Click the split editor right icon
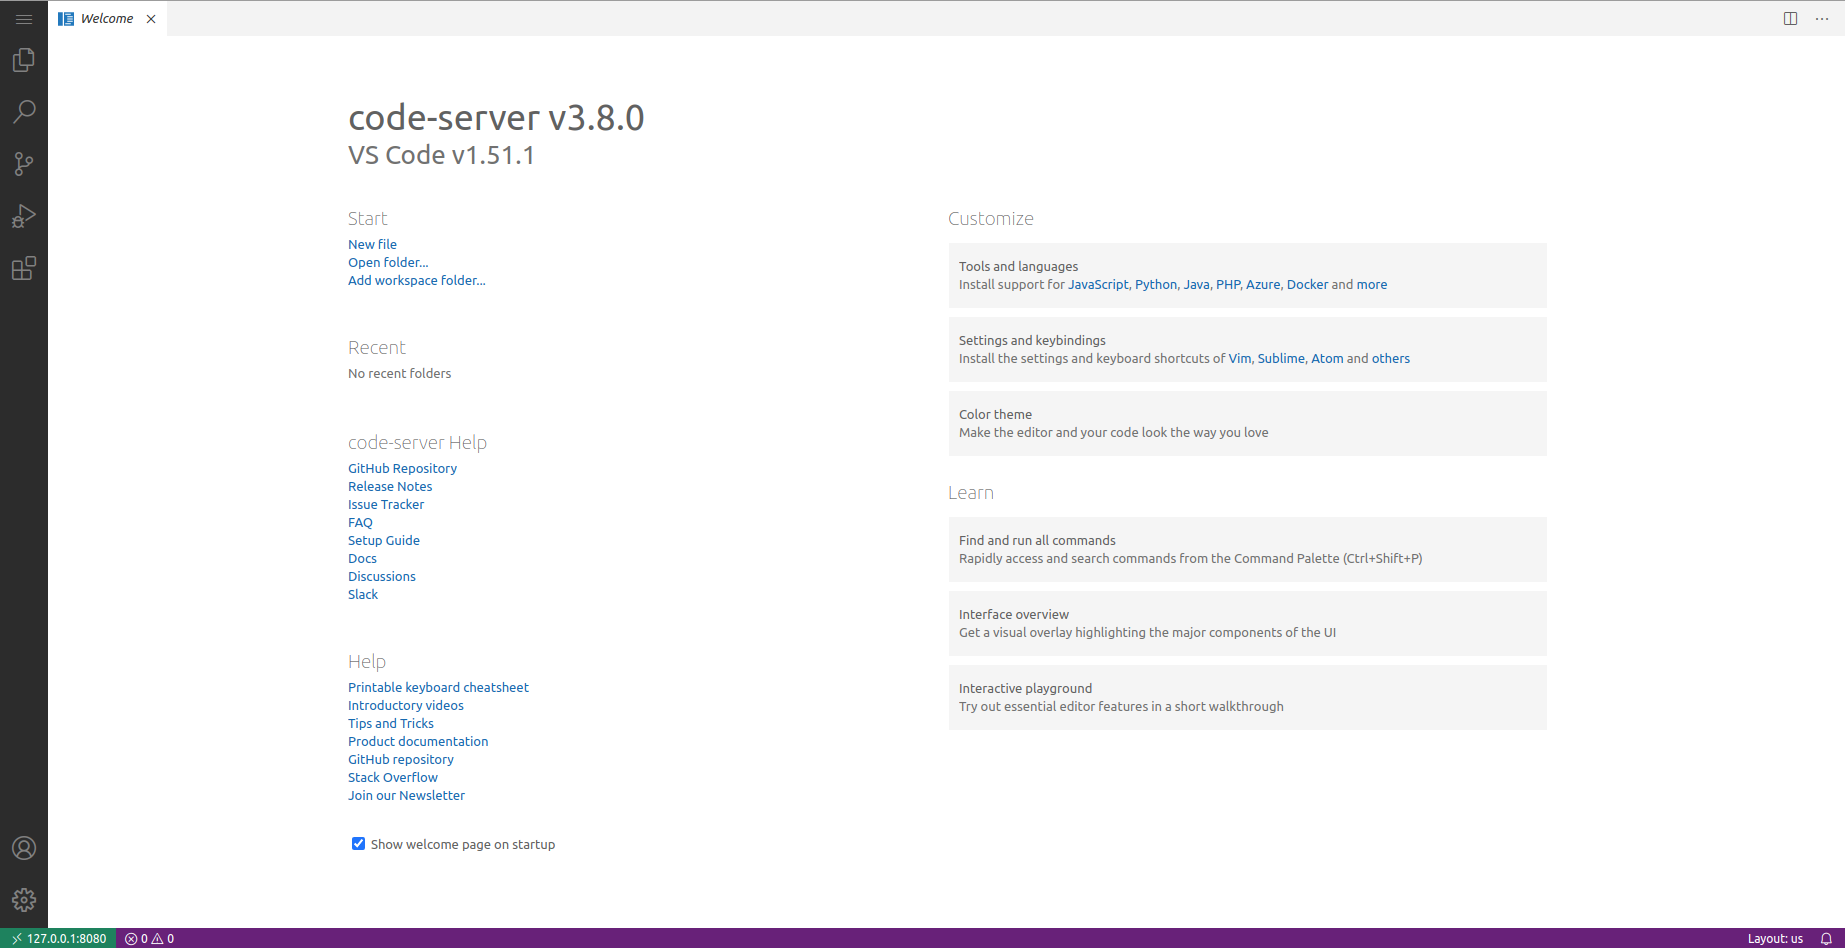Image resolution: width=1845 pixels, height=948 pixels. [x=1791, y=19]
